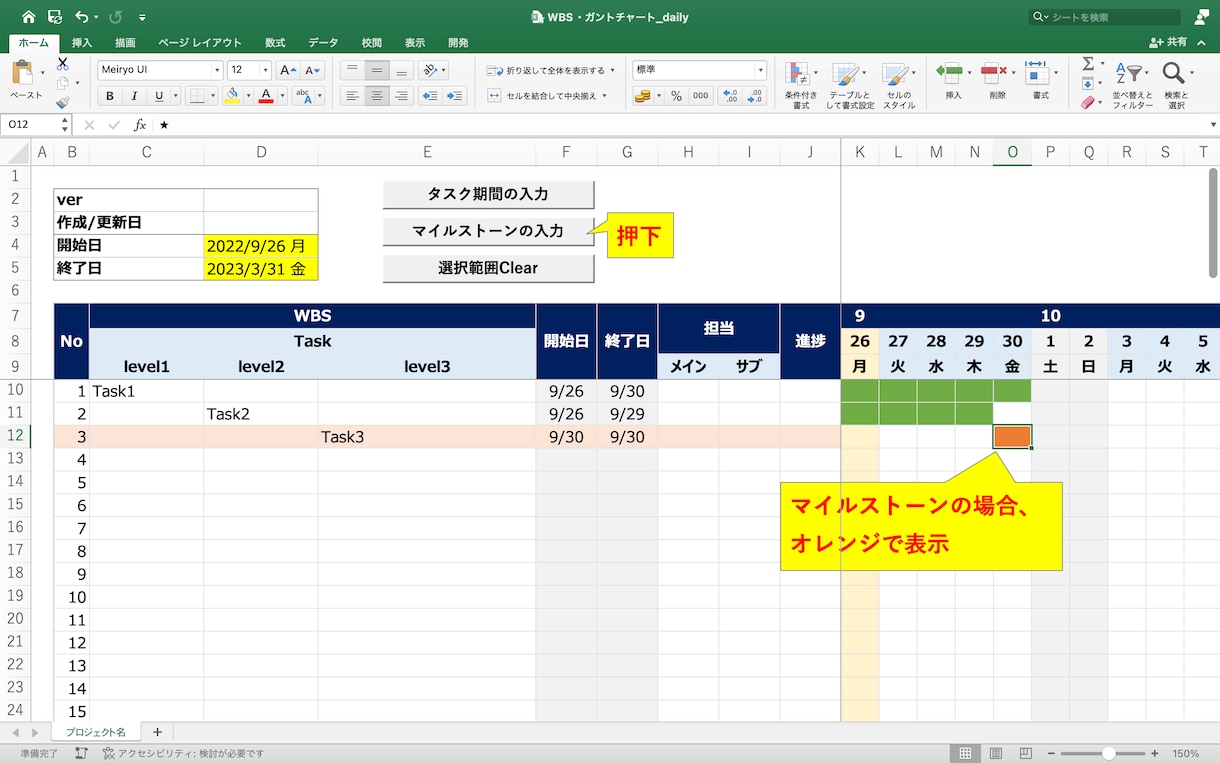Open 条件付き書式 conditional formatting

click(800, 83)
